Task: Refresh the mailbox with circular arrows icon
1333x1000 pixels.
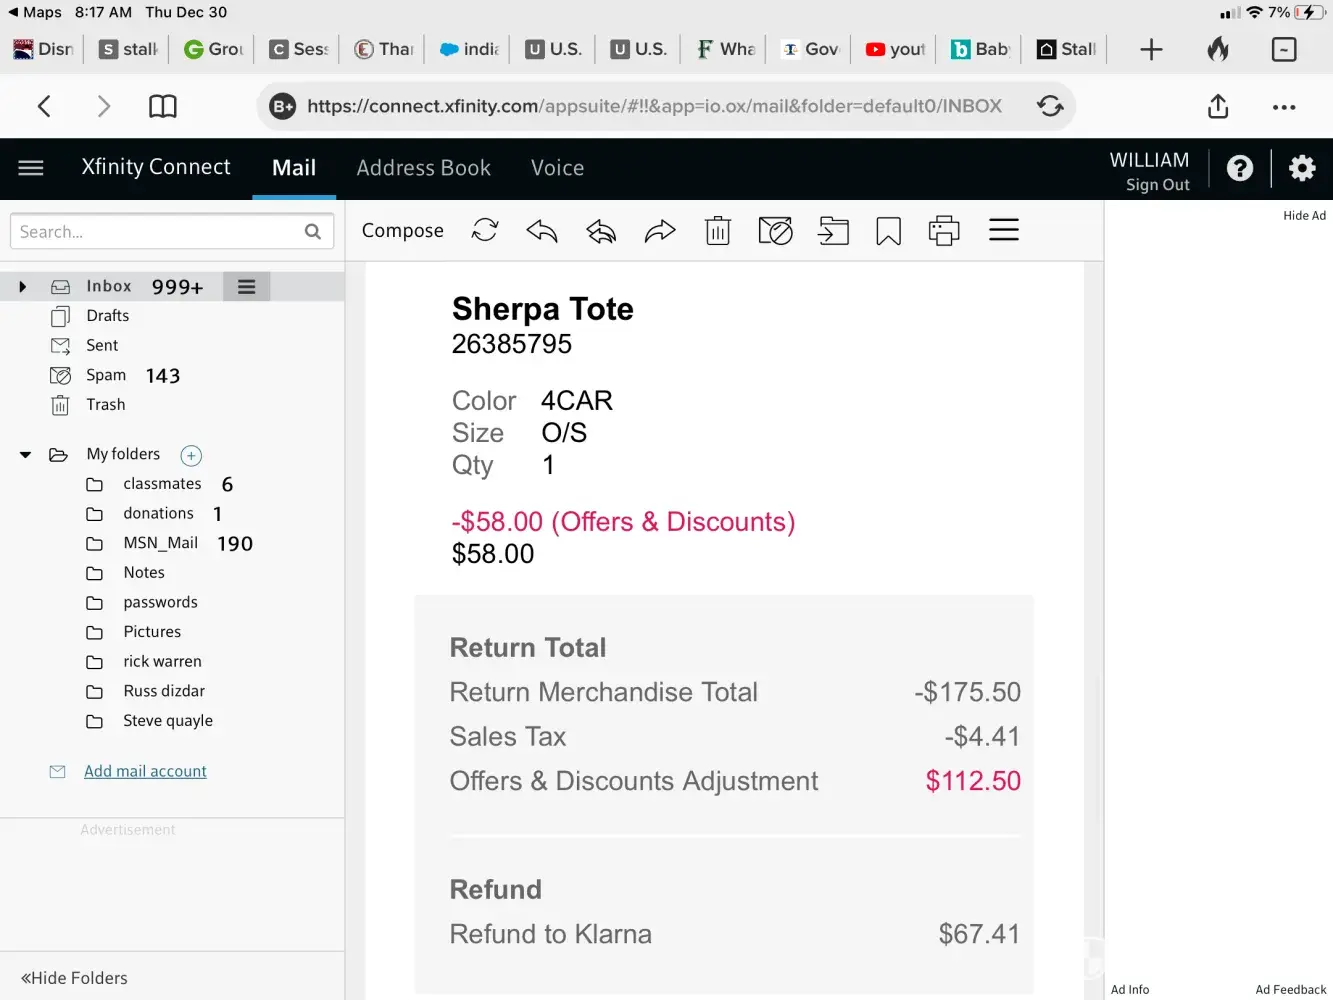Action: [485, 231]
